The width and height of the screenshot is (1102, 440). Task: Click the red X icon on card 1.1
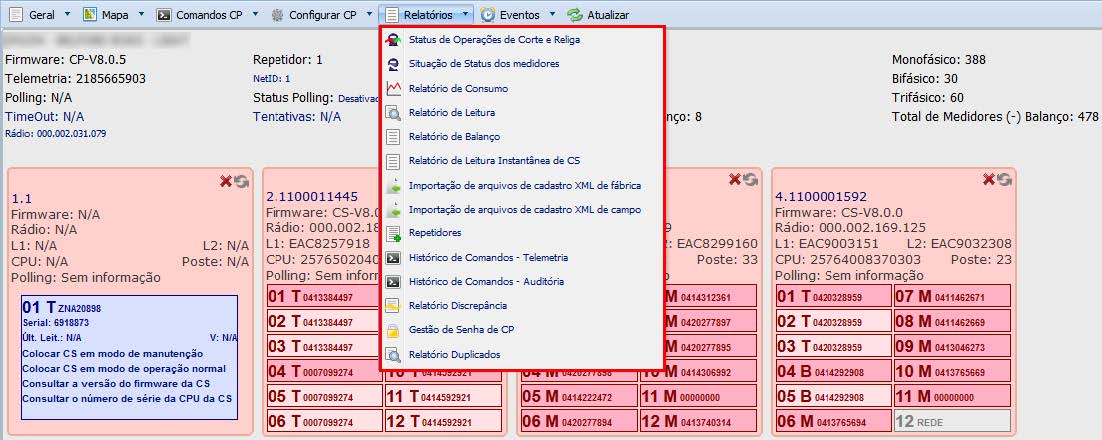(x=226, y=180)
